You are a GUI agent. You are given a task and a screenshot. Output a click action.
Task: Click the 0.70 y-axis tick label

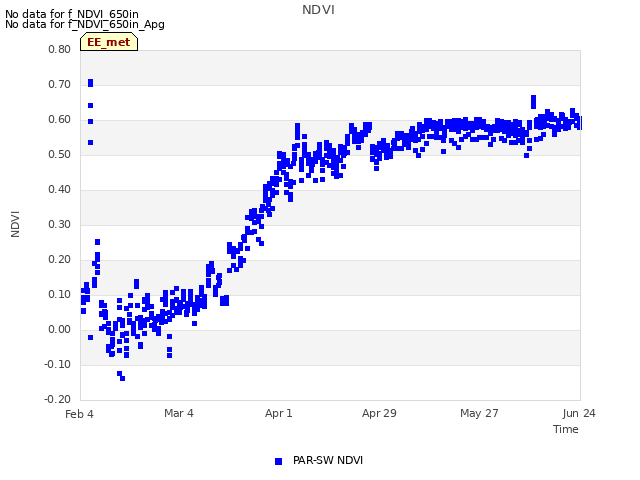coord(60,84)
